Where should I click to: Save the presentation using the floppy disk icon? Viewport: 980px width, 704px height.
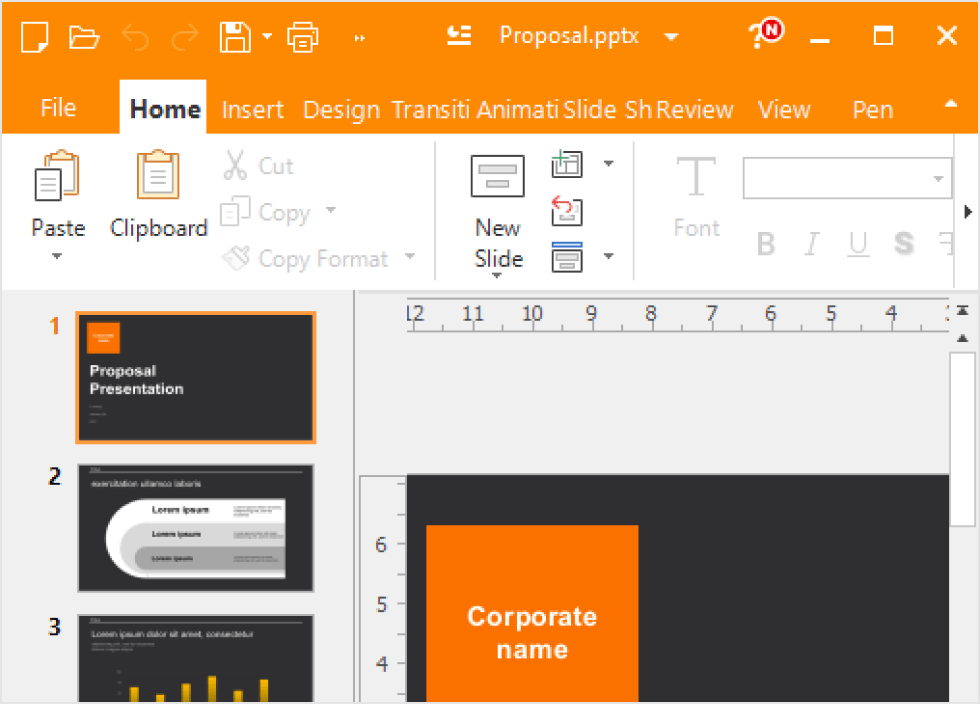(235, 38)
